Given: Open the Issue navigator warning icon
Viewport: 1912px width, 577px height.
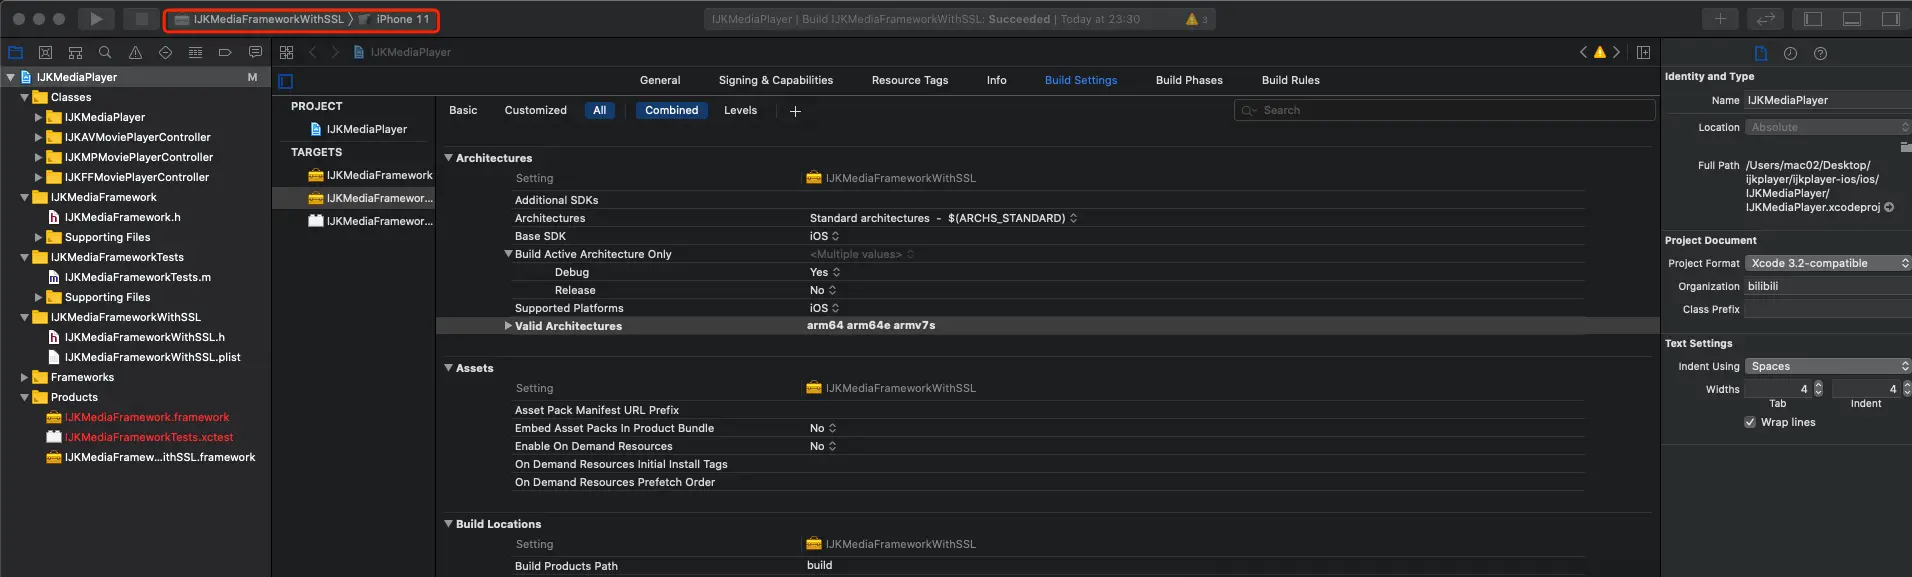Looking at the screenshot, I should click(135, 52).
